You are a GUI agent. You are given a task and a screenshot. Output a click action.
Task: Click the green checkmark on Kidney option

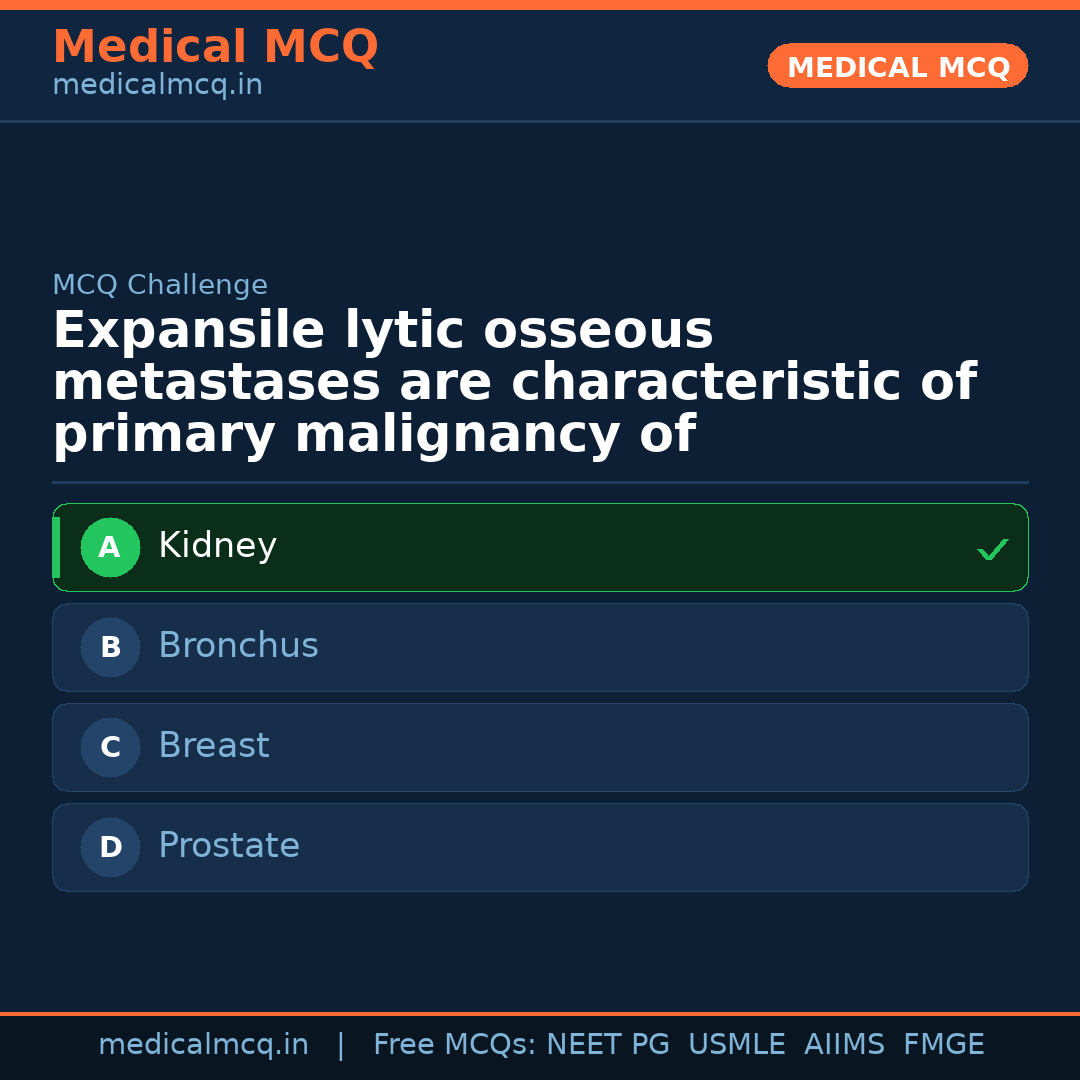pos(992,549)
